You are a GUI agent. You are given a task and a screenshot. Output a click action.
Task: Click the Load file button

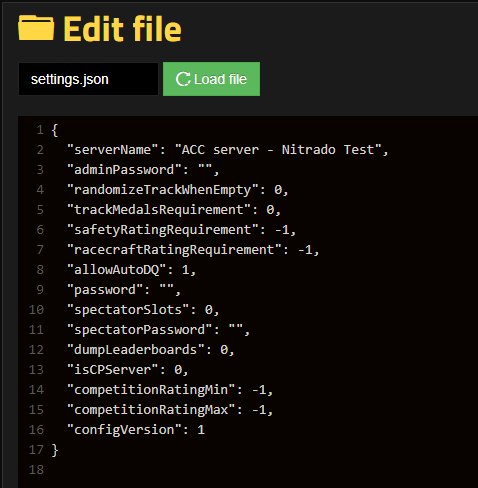pyautogui.click(x=211, y=79)
